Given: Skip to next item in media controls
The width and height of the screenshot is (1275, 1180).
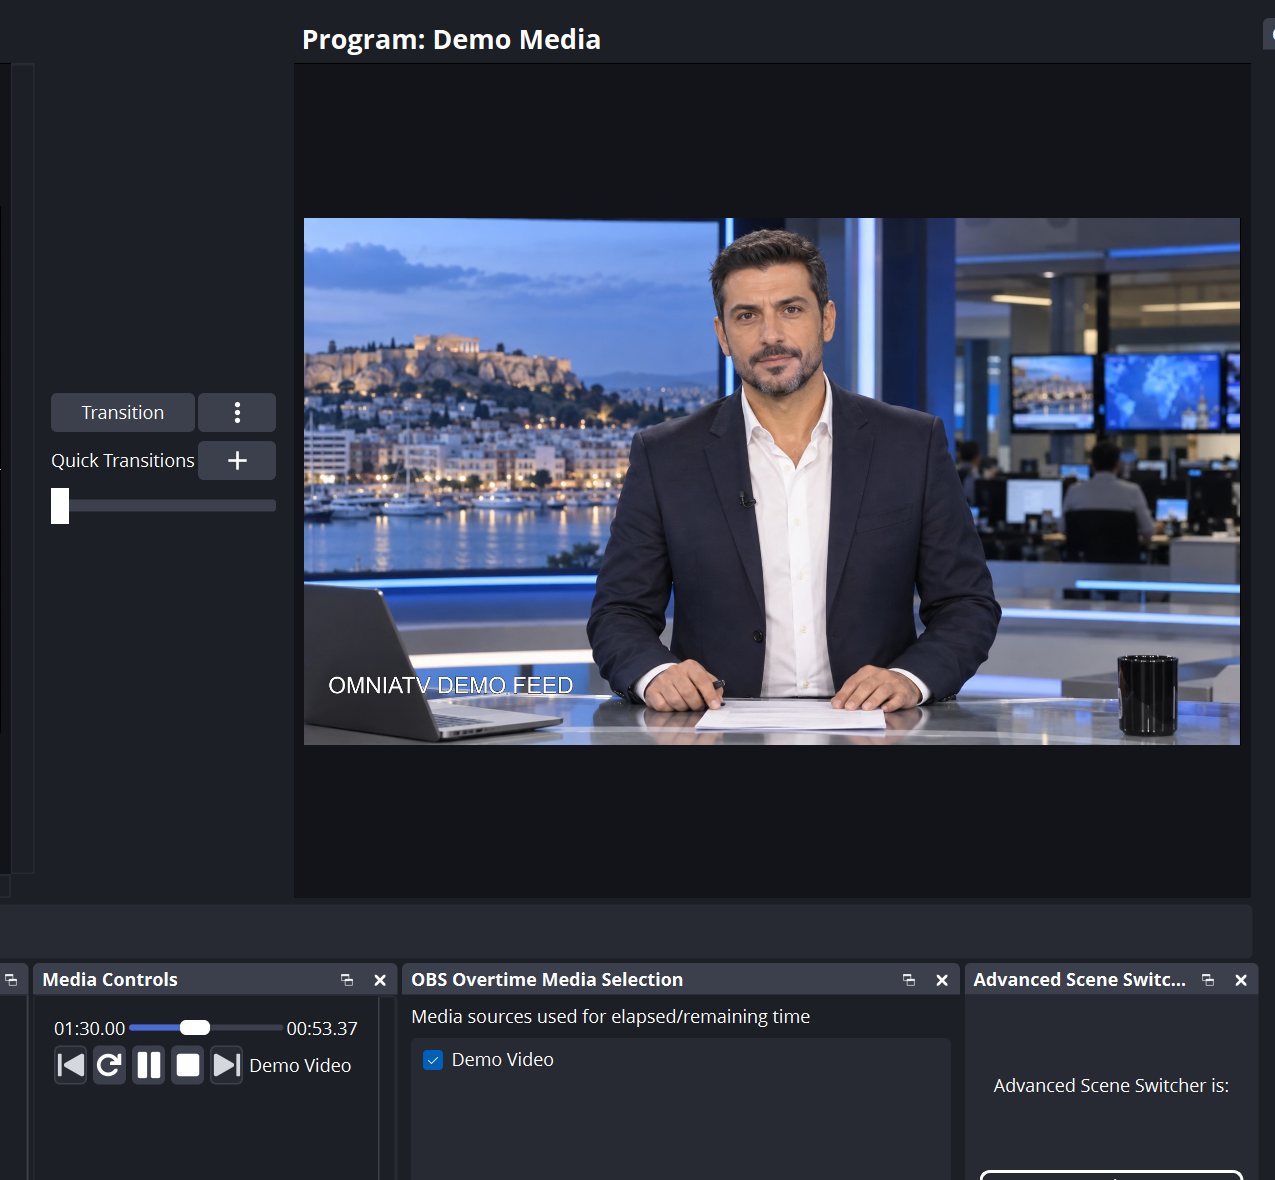Looking at the screenshot, I should [227, 1065].
